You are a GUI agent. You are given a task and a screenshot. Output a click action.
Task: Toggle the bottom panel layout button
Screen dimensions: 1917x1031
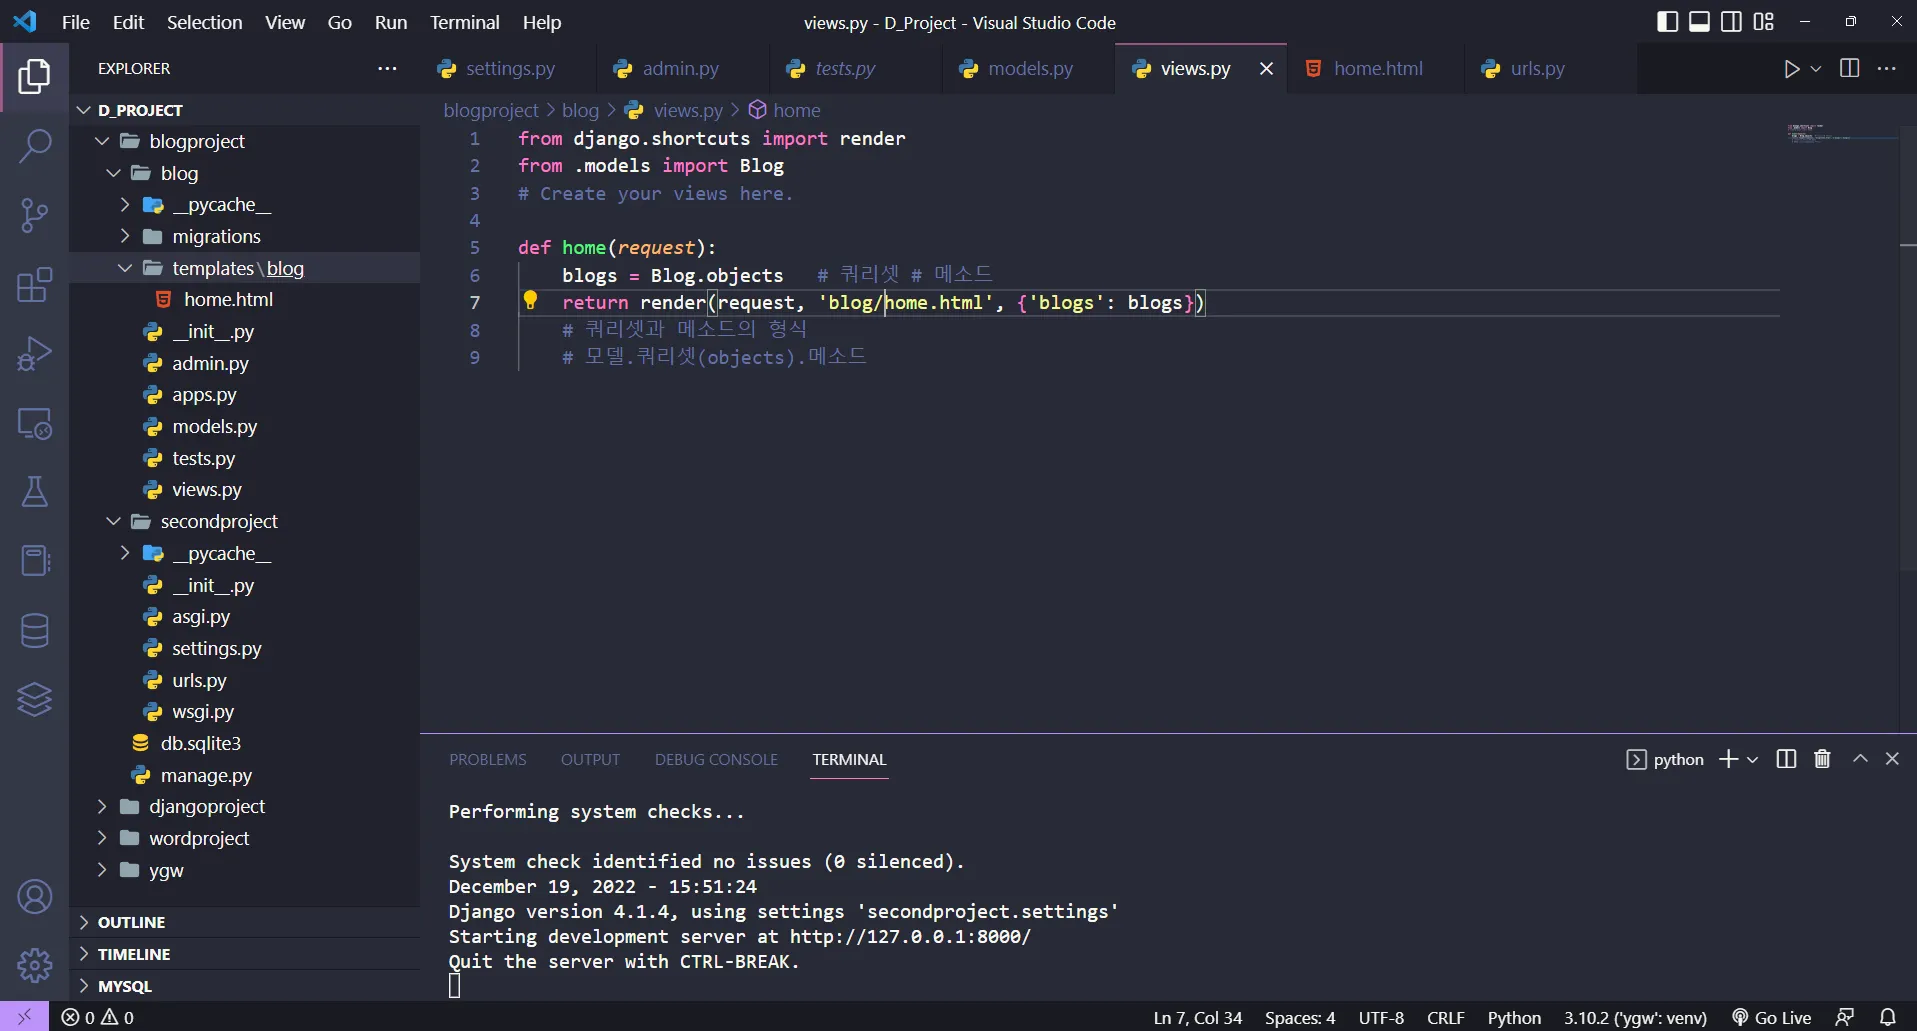coord(1699,22)
